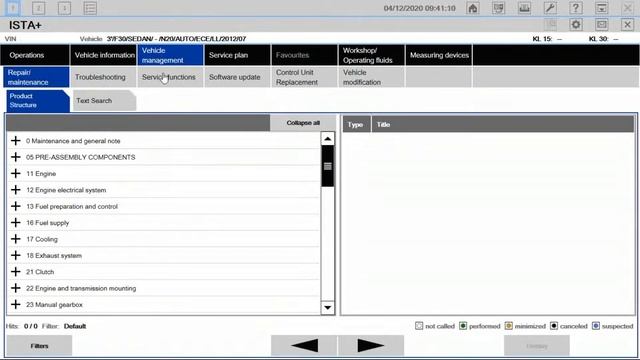Click the 'Default' filter value text
This screenshot has width=640, height=360.
(x=75, y=326)
